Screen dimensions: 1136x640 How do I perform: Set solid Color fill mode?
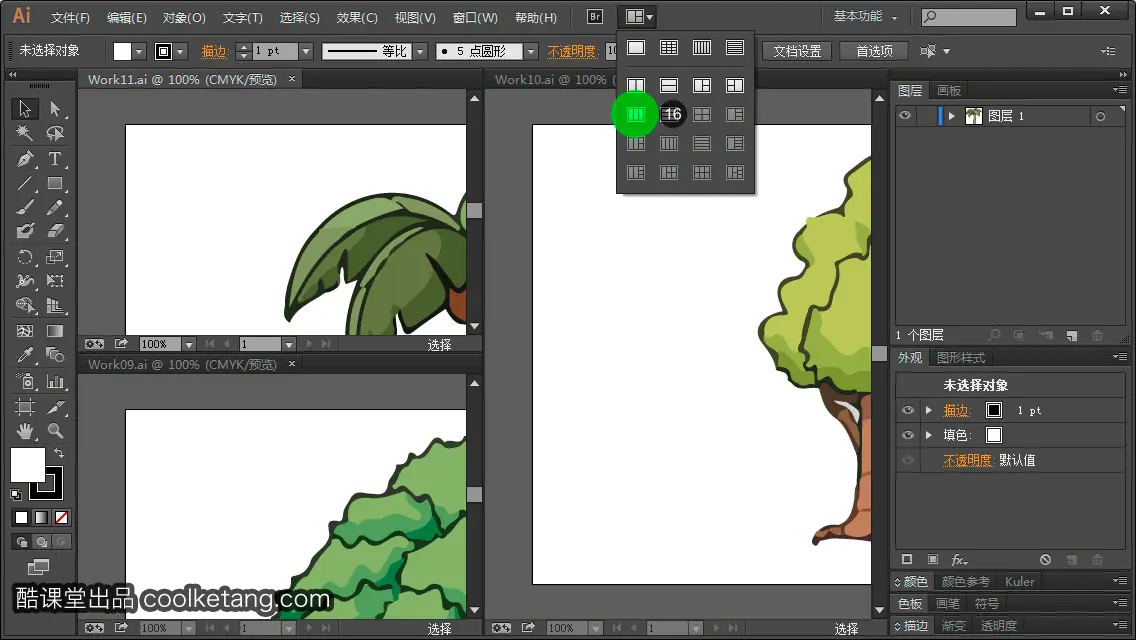coord(21,518)
